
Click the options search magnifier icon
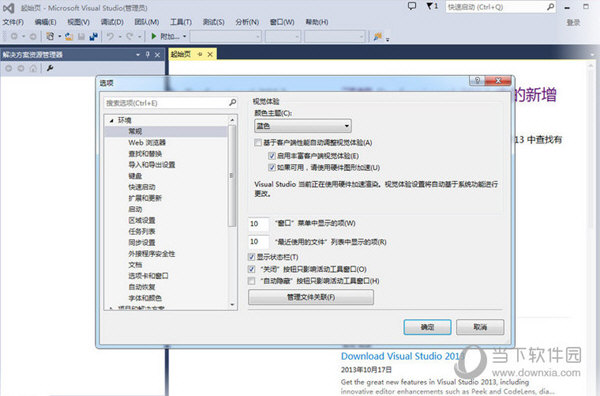pyautogui.click(x=232, y=103)
